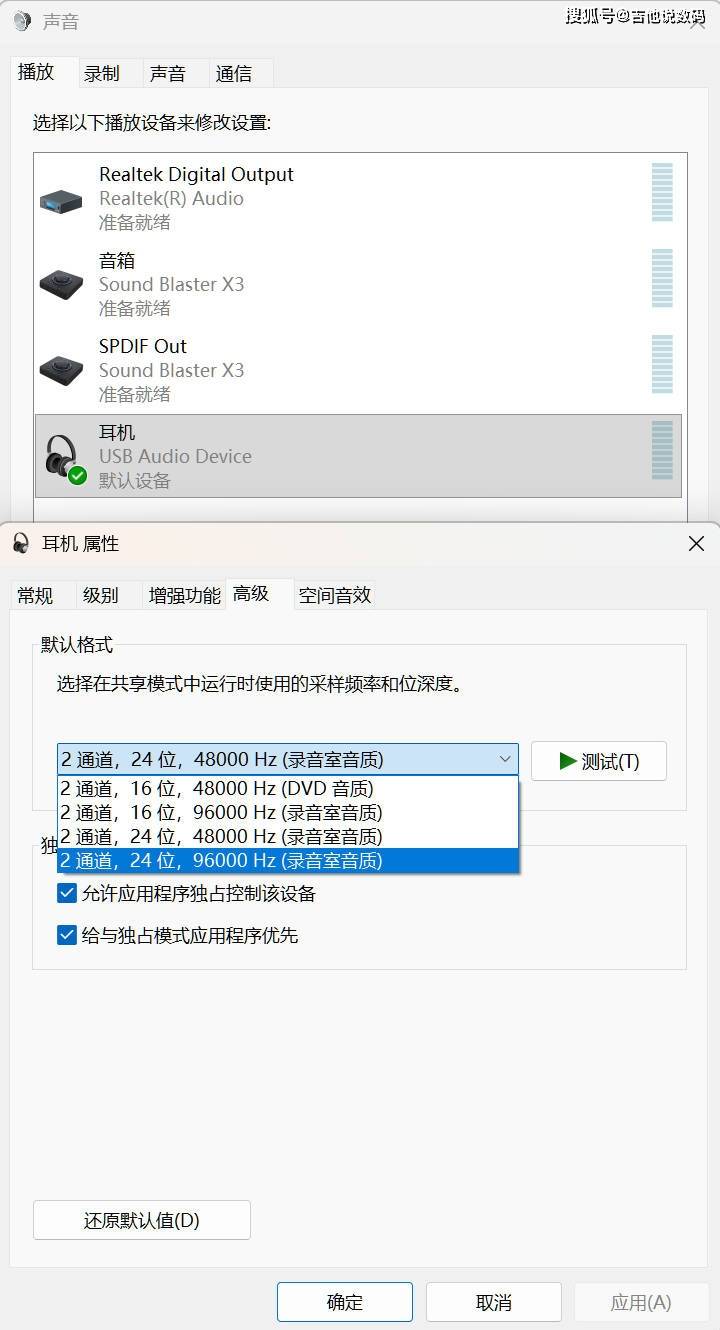
Task: Toggle 给与独占模式应用程序优先 checkbox
Action: [x=67, y=935]
